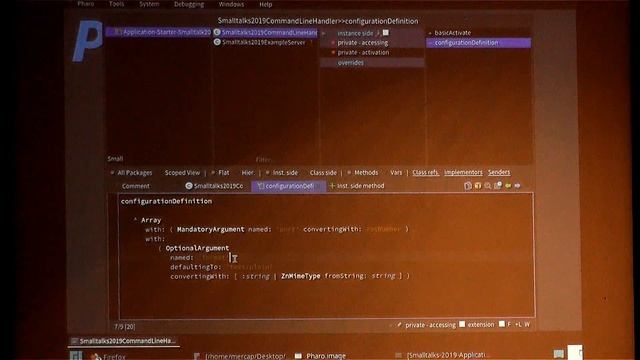640x360 pixels.
Task: Click tray icon on taskbar right
Action: point(559,353)
